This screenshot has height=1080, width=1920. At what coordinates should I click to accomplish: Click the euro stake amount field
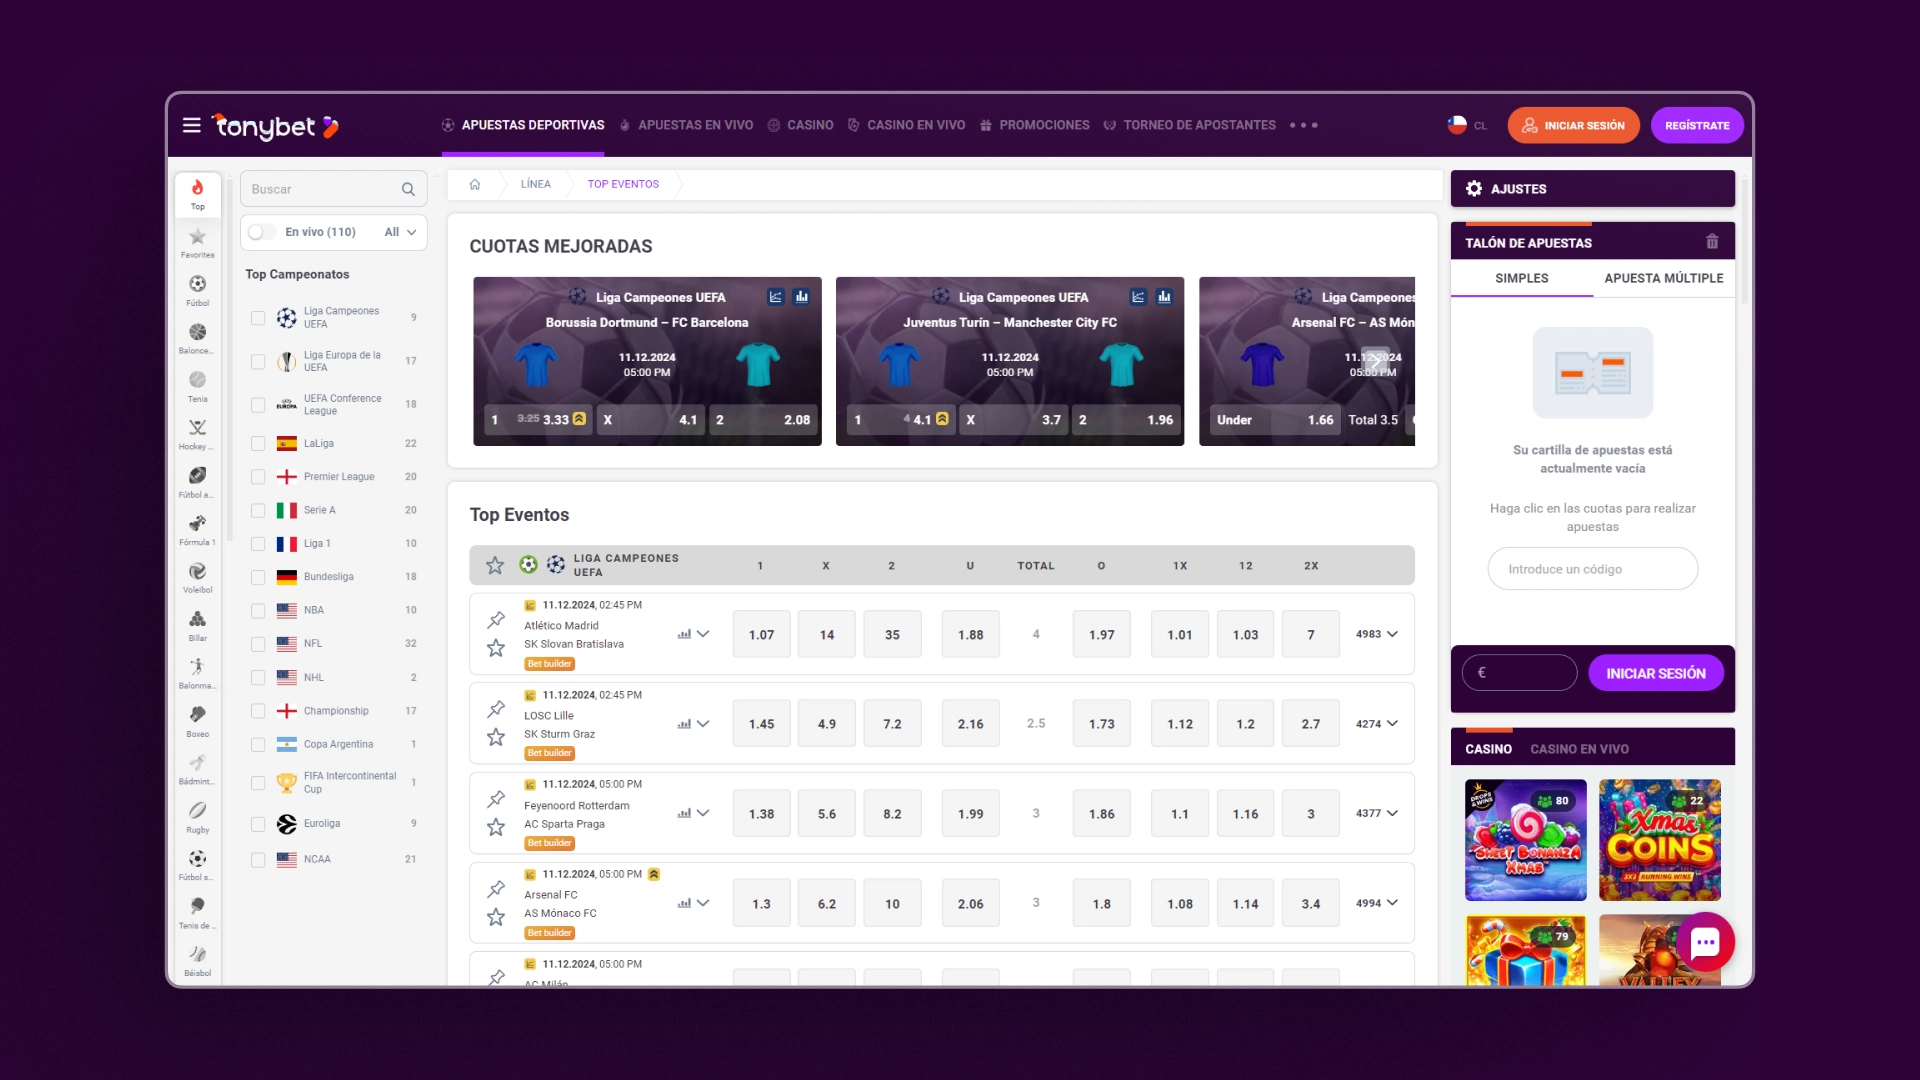pyautogui.click(x=1520, y=673)
